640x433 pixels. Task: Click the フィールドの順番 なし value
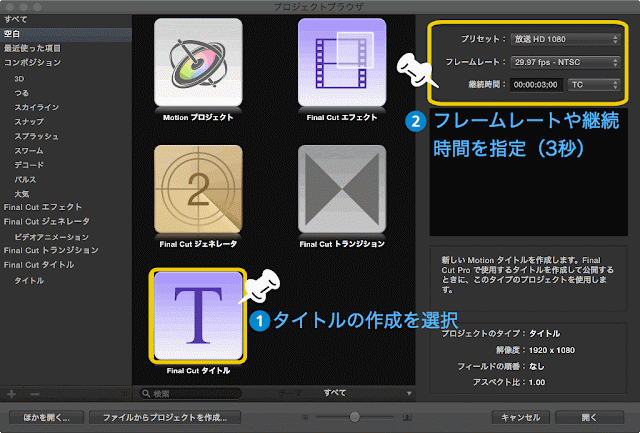(537, 366)
